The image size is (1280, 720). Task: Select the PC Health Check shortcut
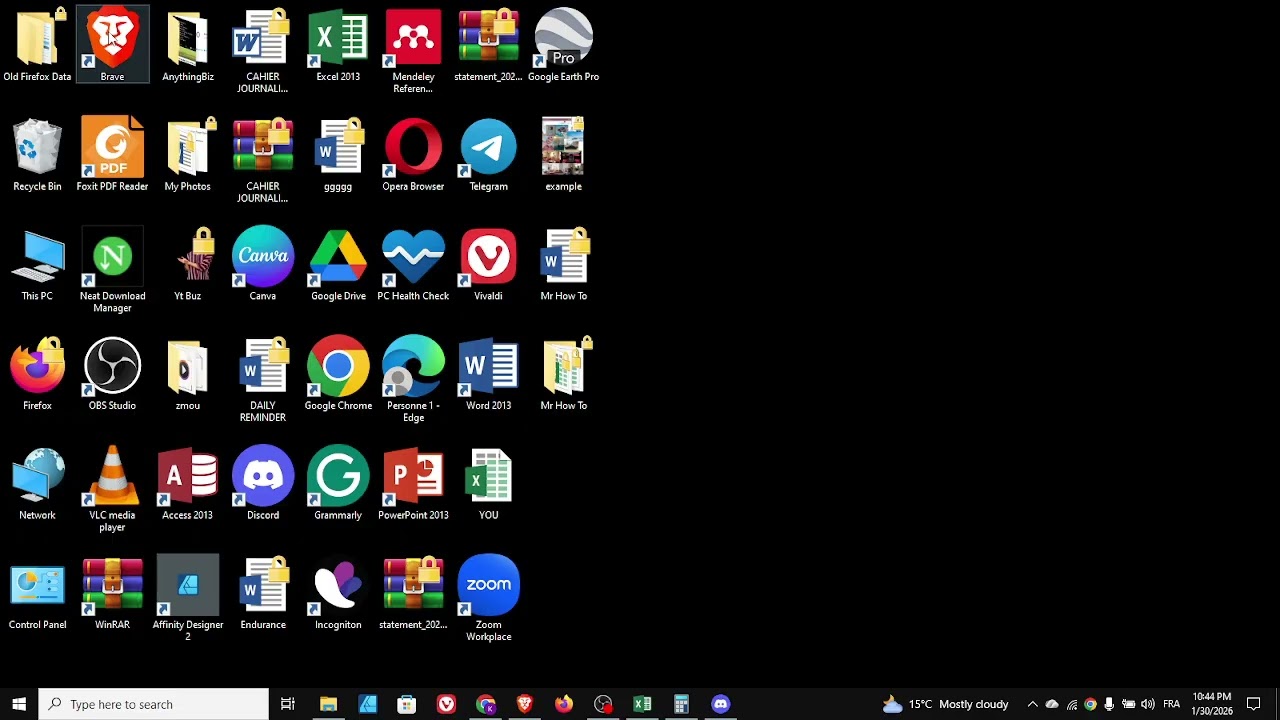(x=413, y=265)
